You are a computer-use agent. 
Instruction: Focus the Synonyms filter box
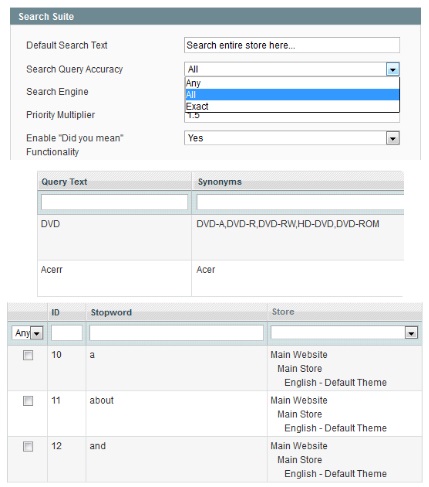point(300,202)
